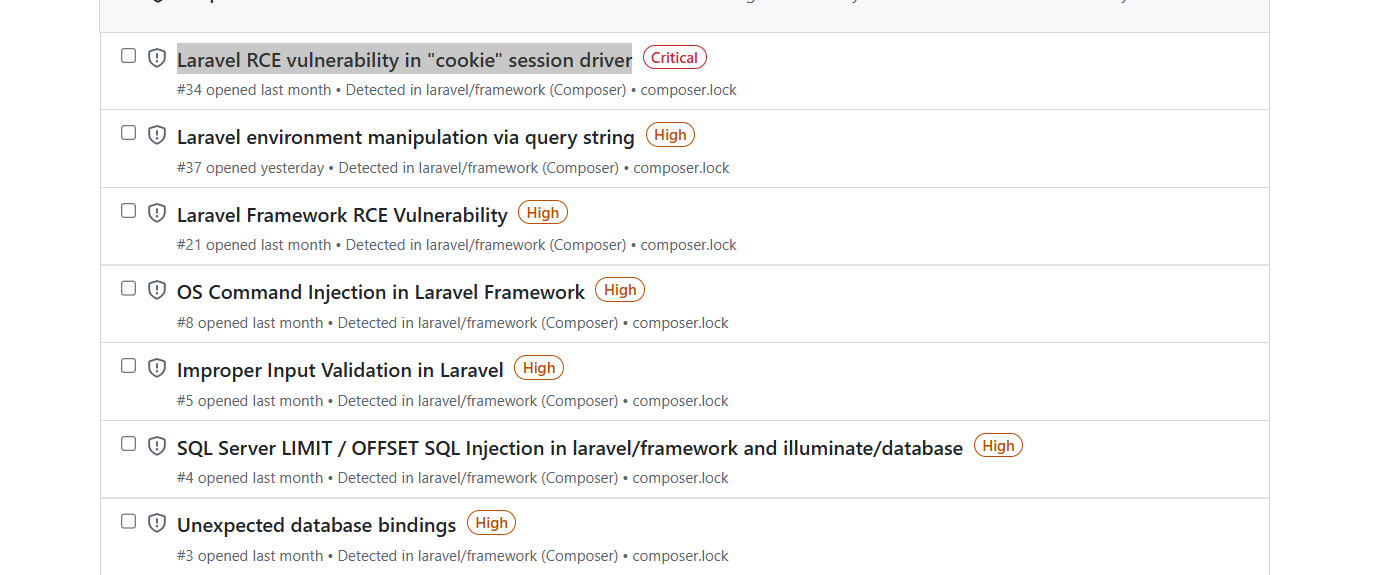1384x575 pixels.
Task: Click shield icon beside environment manipulation alert
Action: point(157,135)
